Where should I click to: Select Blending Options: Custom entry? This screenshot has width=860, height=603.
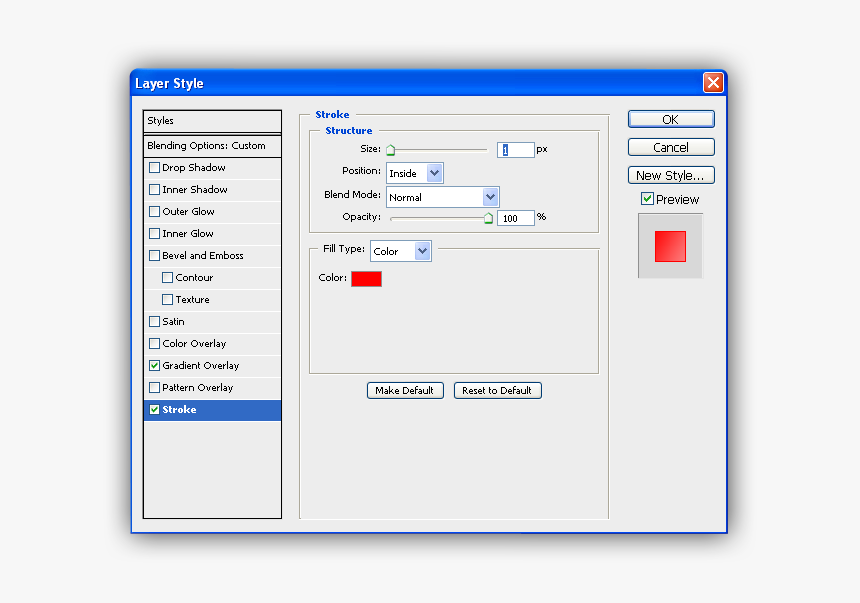tap(212, 146)
